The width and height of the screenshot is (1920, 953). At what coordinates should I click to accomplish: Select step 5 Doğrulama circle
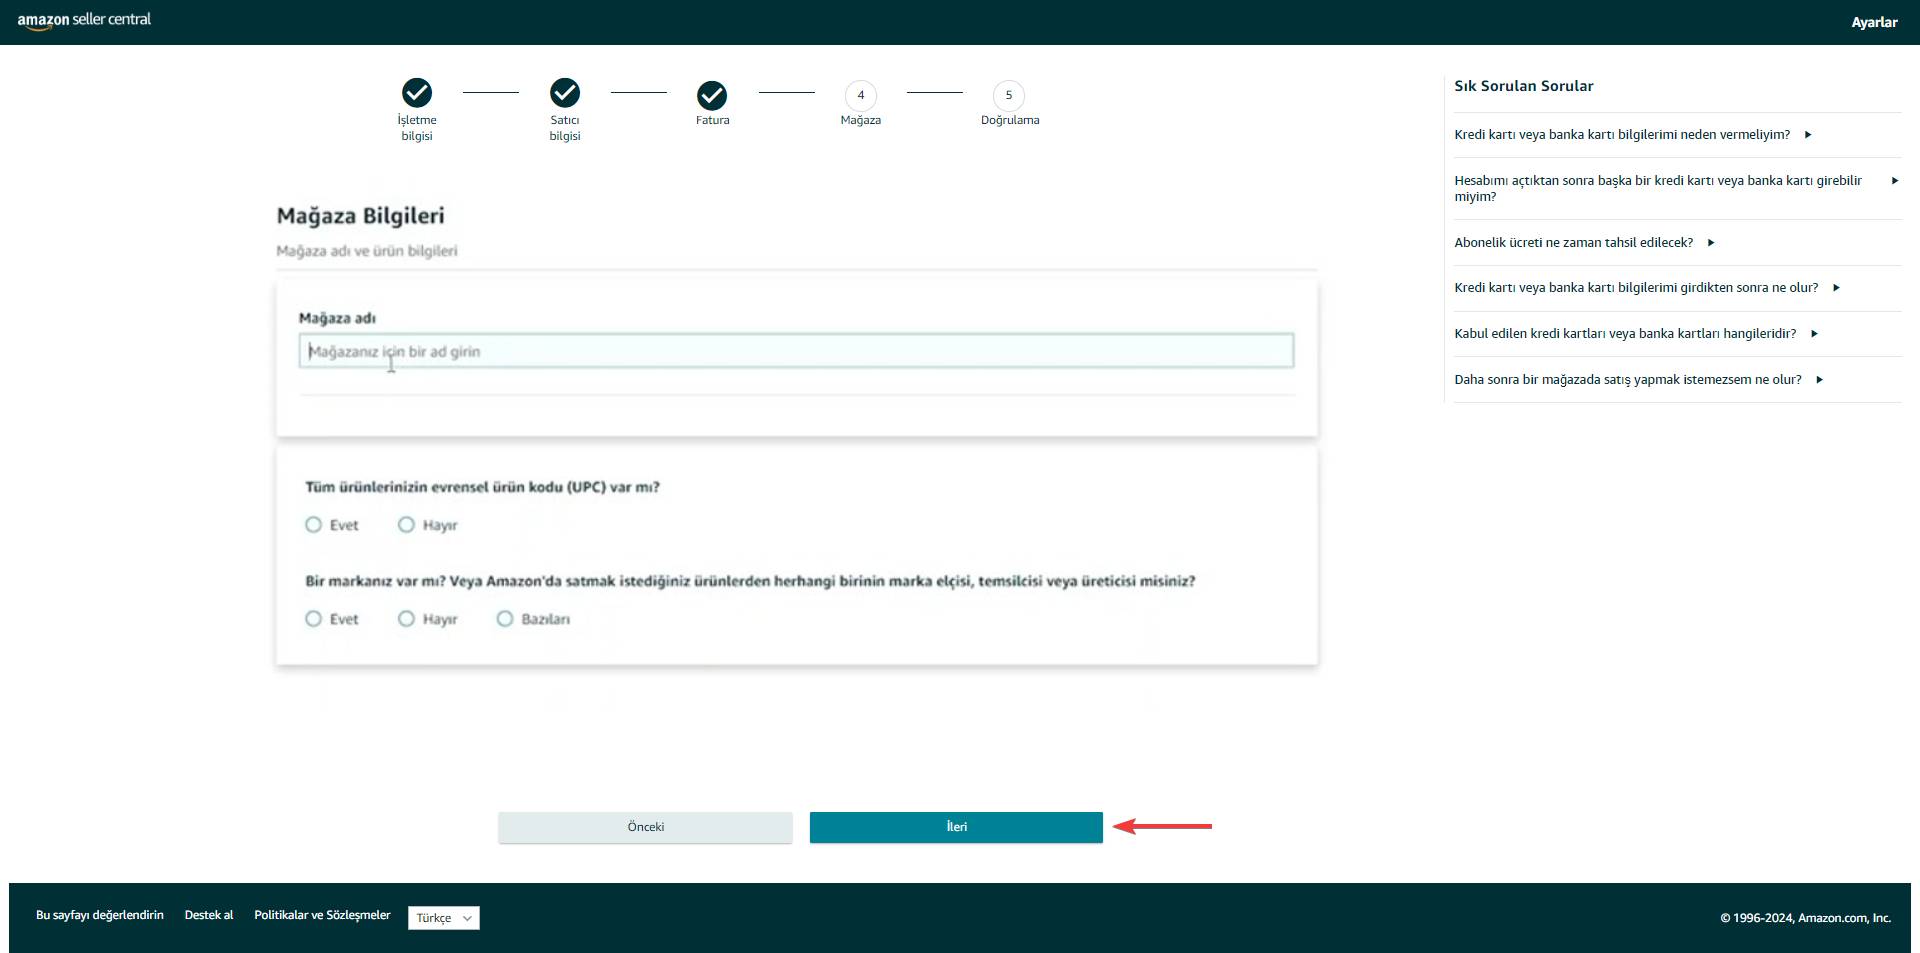[x=1008, y=96]
